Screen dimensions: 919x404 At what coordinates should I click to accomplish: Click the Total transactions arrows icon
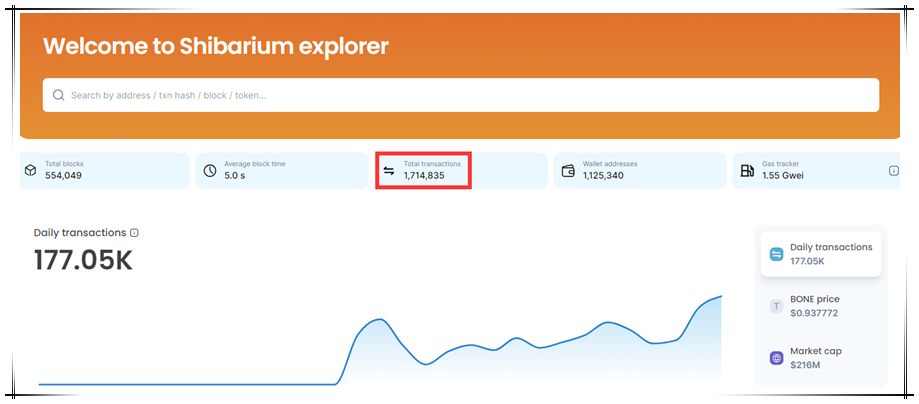pyautogui.click(x=389, y=171)
